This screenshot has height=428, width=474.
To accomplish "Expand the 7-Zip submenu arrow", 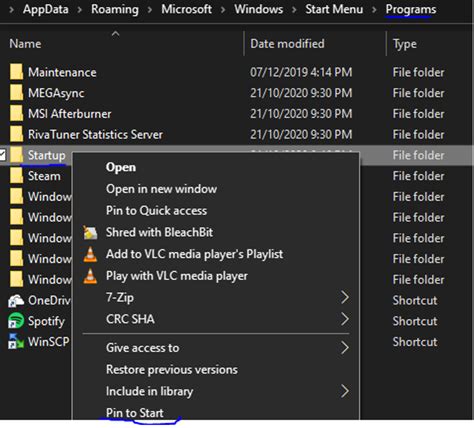I will pos(345,297).
